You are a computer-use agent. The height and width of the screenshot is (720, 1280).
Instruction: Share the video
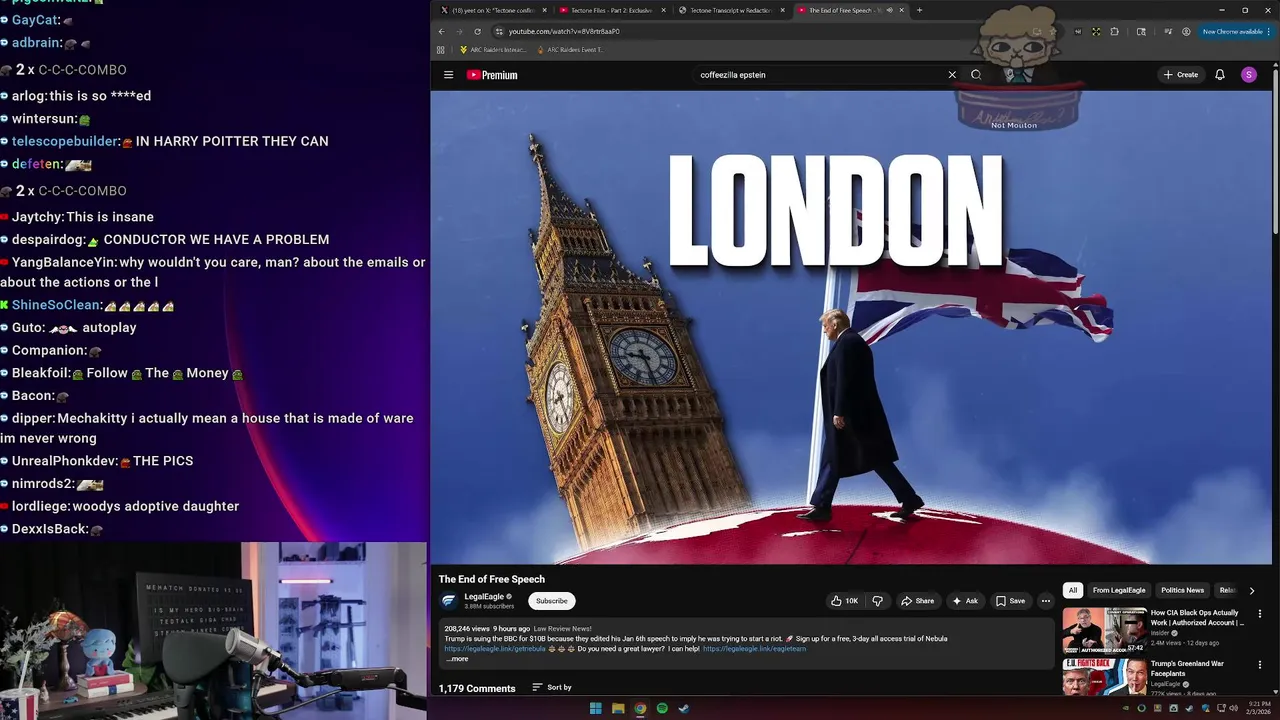coord(917,601)
